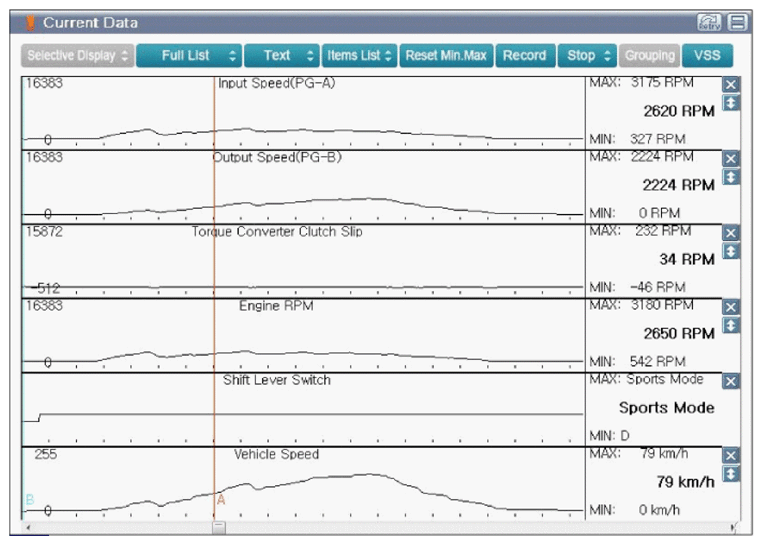Screen dimensions: 763x545
Task: Click scale arrow icon for Output Speed(PG-B)
Action: pyautogui.click(x=730, y=177)
